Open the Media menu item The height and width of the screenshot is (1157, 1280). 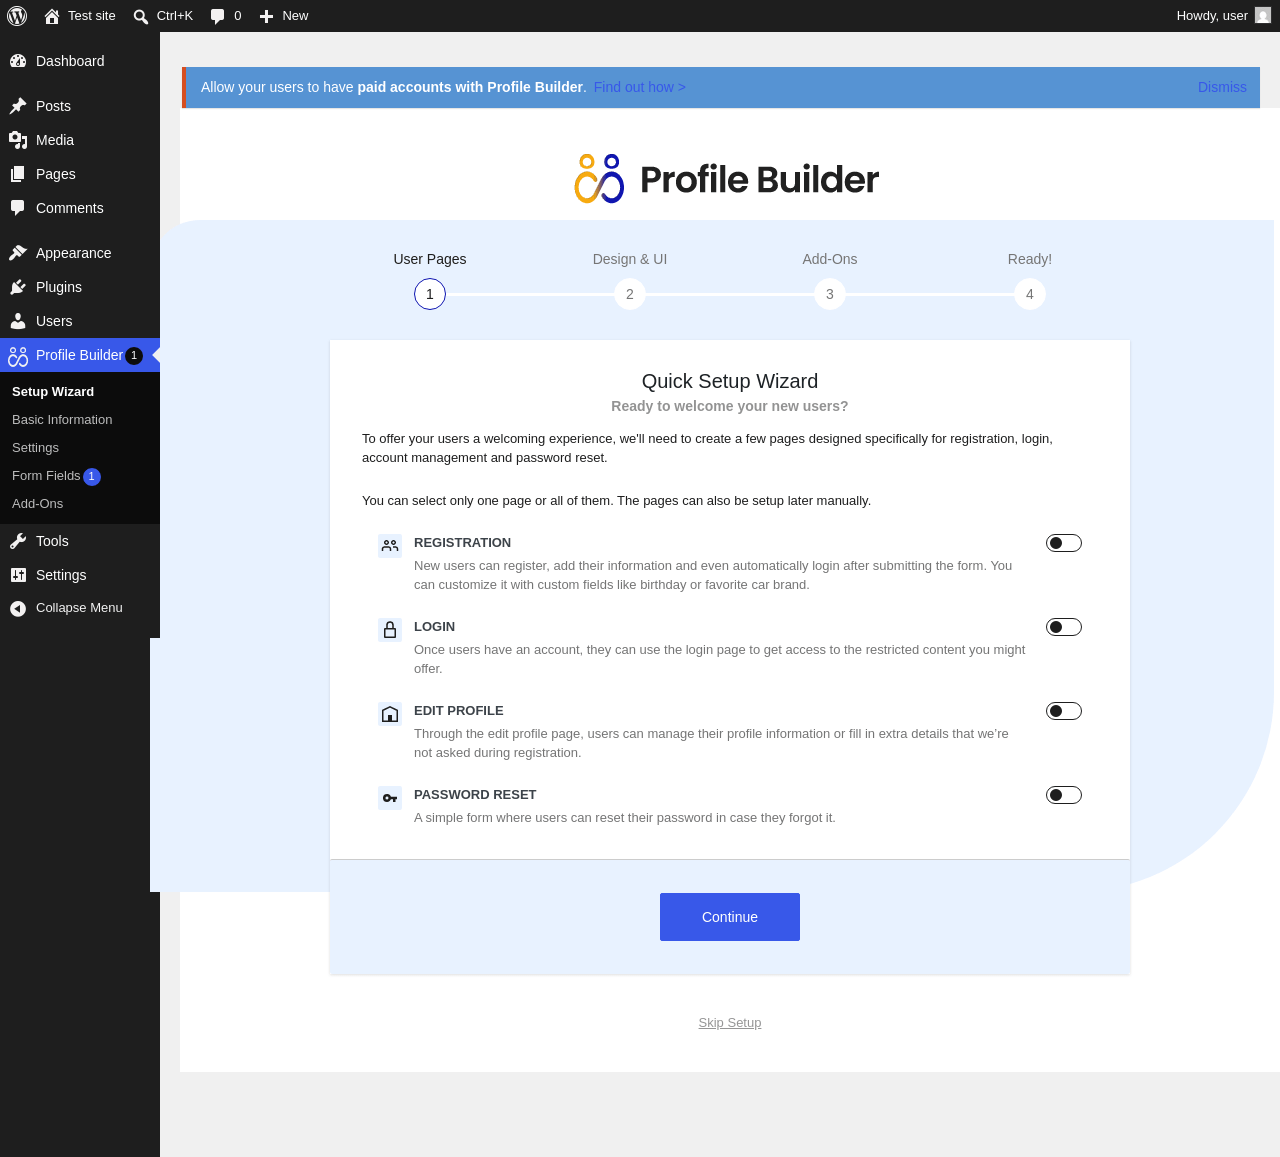(x=80, y=140)
